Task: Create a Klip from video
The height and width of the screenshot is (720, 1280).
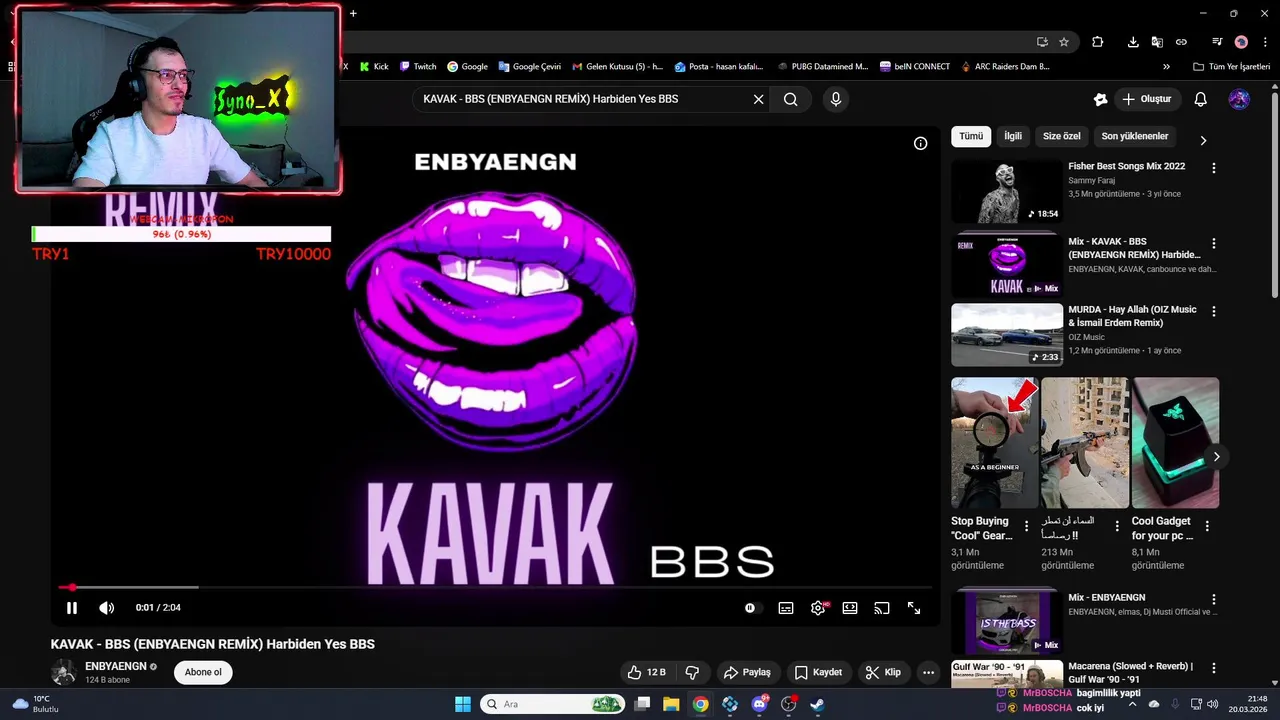Action: tap(884, 672)
